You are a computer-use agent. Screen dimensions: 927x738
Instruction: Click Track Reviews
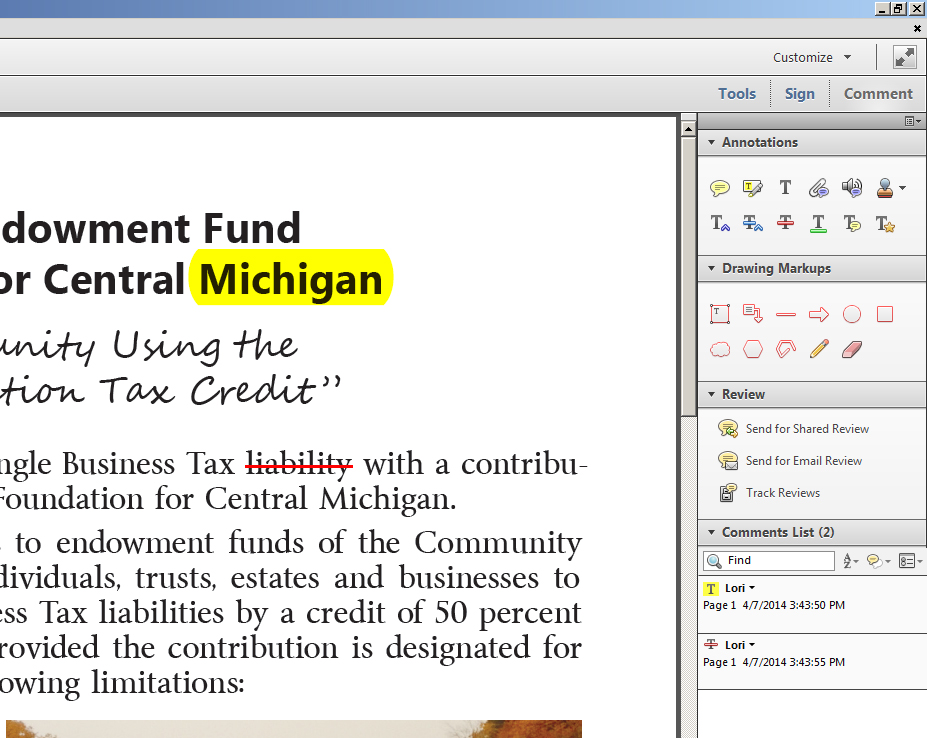[782, 493]
